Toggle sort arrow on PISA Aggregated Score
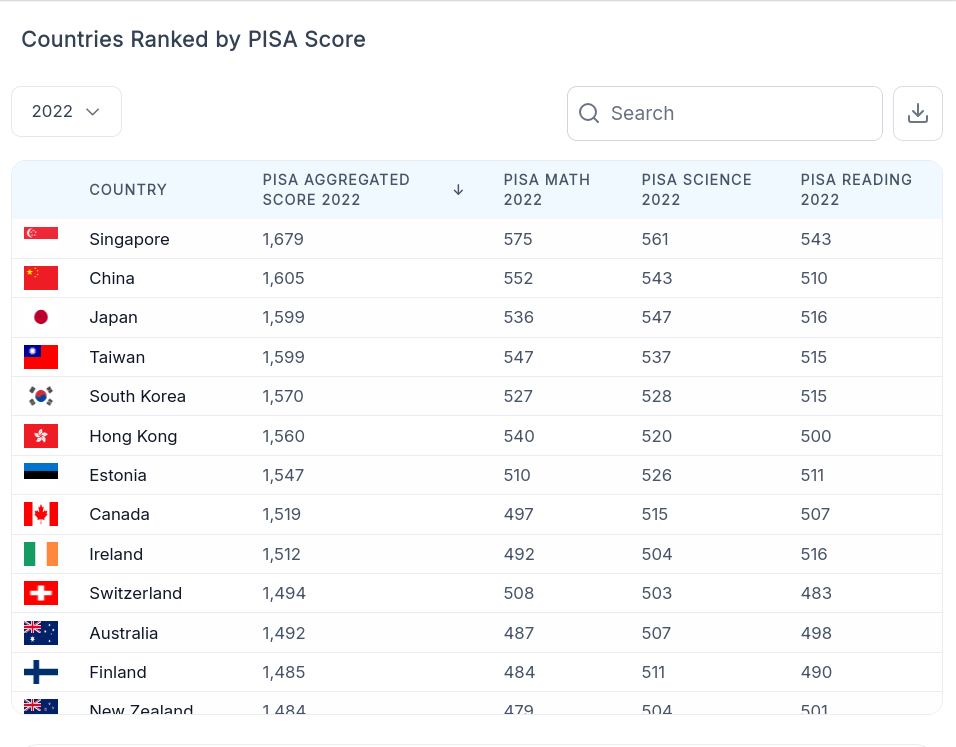This screenshot has width=956, height=747. coord(458,190)
